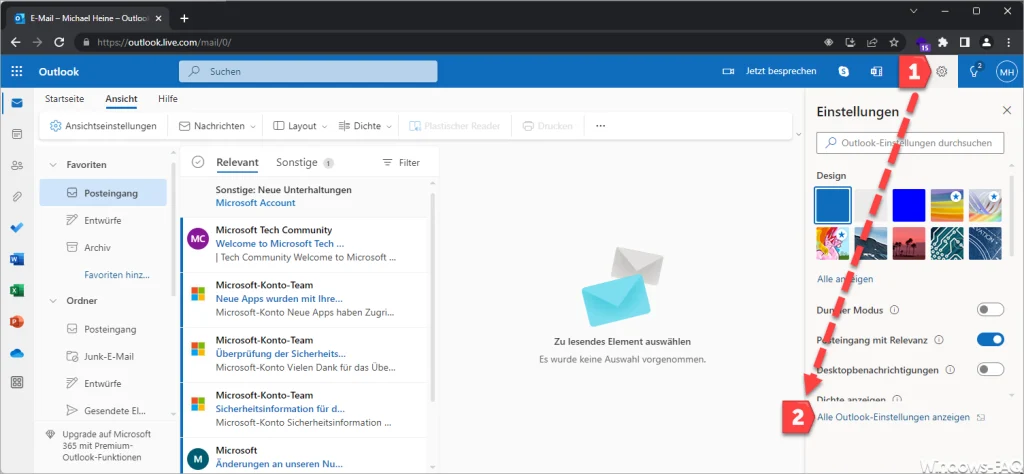Screen dimensions: 1024x474
Task: Open the Dichte dropdown
Action: pos(365,126)
